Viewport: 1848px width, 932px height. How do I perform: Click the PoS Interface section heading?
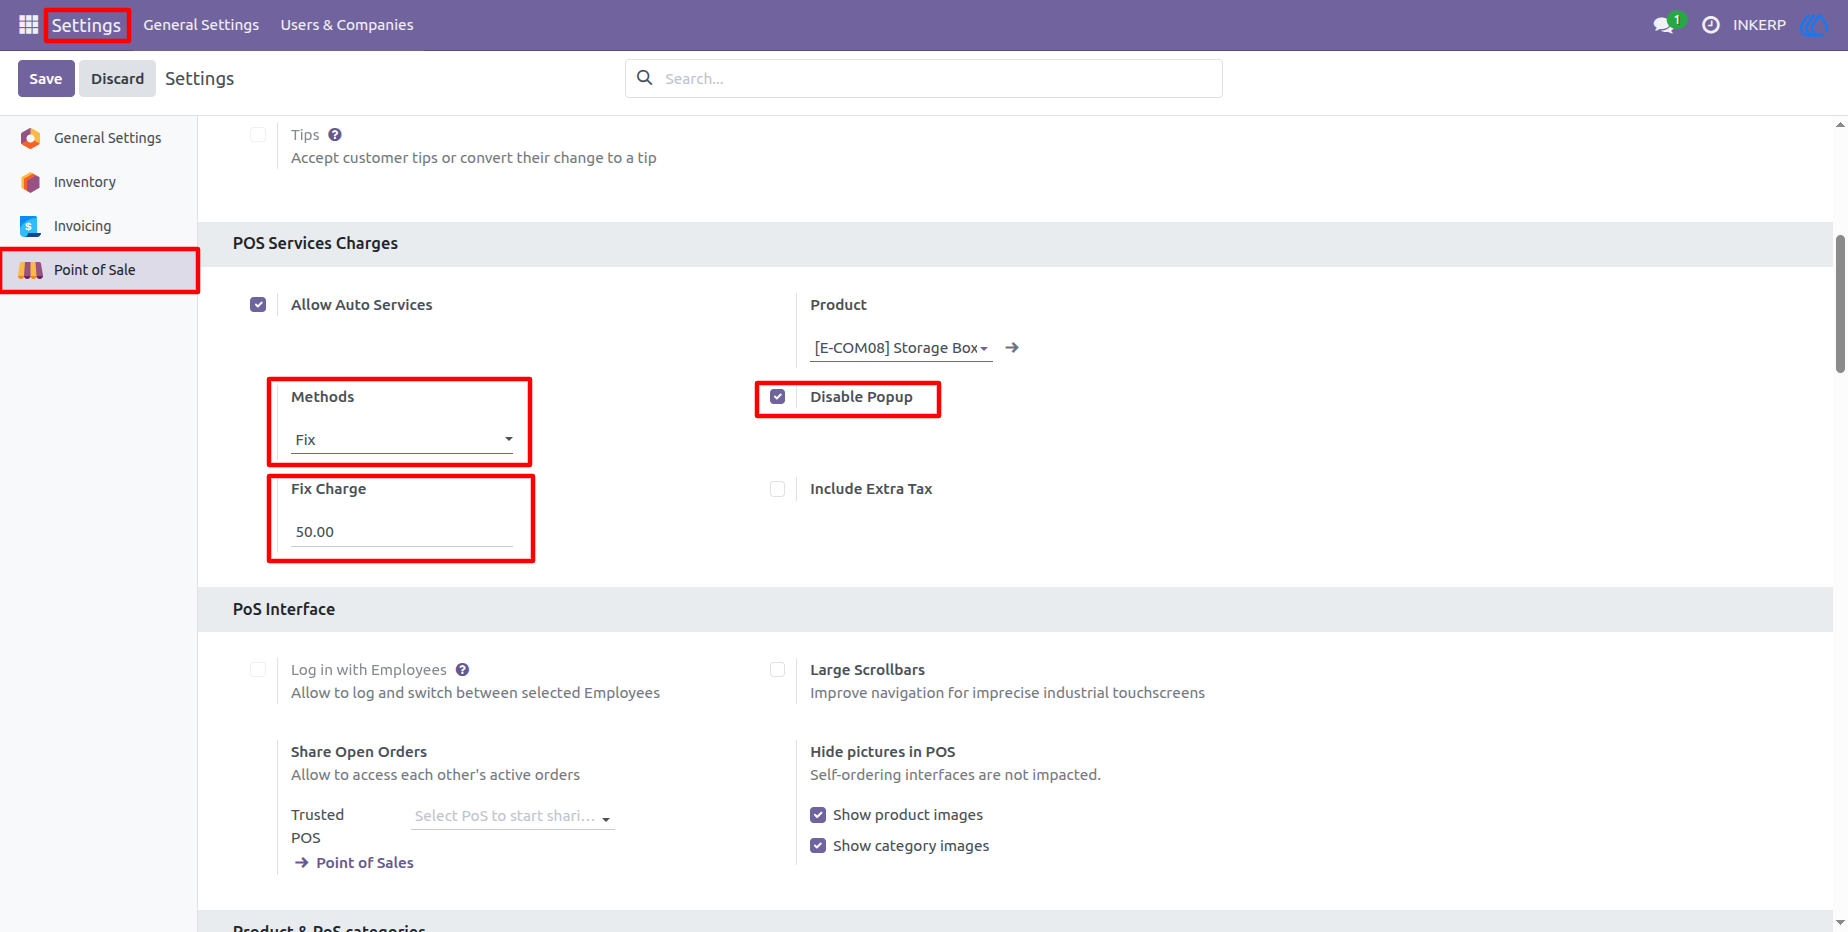(284, 609)
